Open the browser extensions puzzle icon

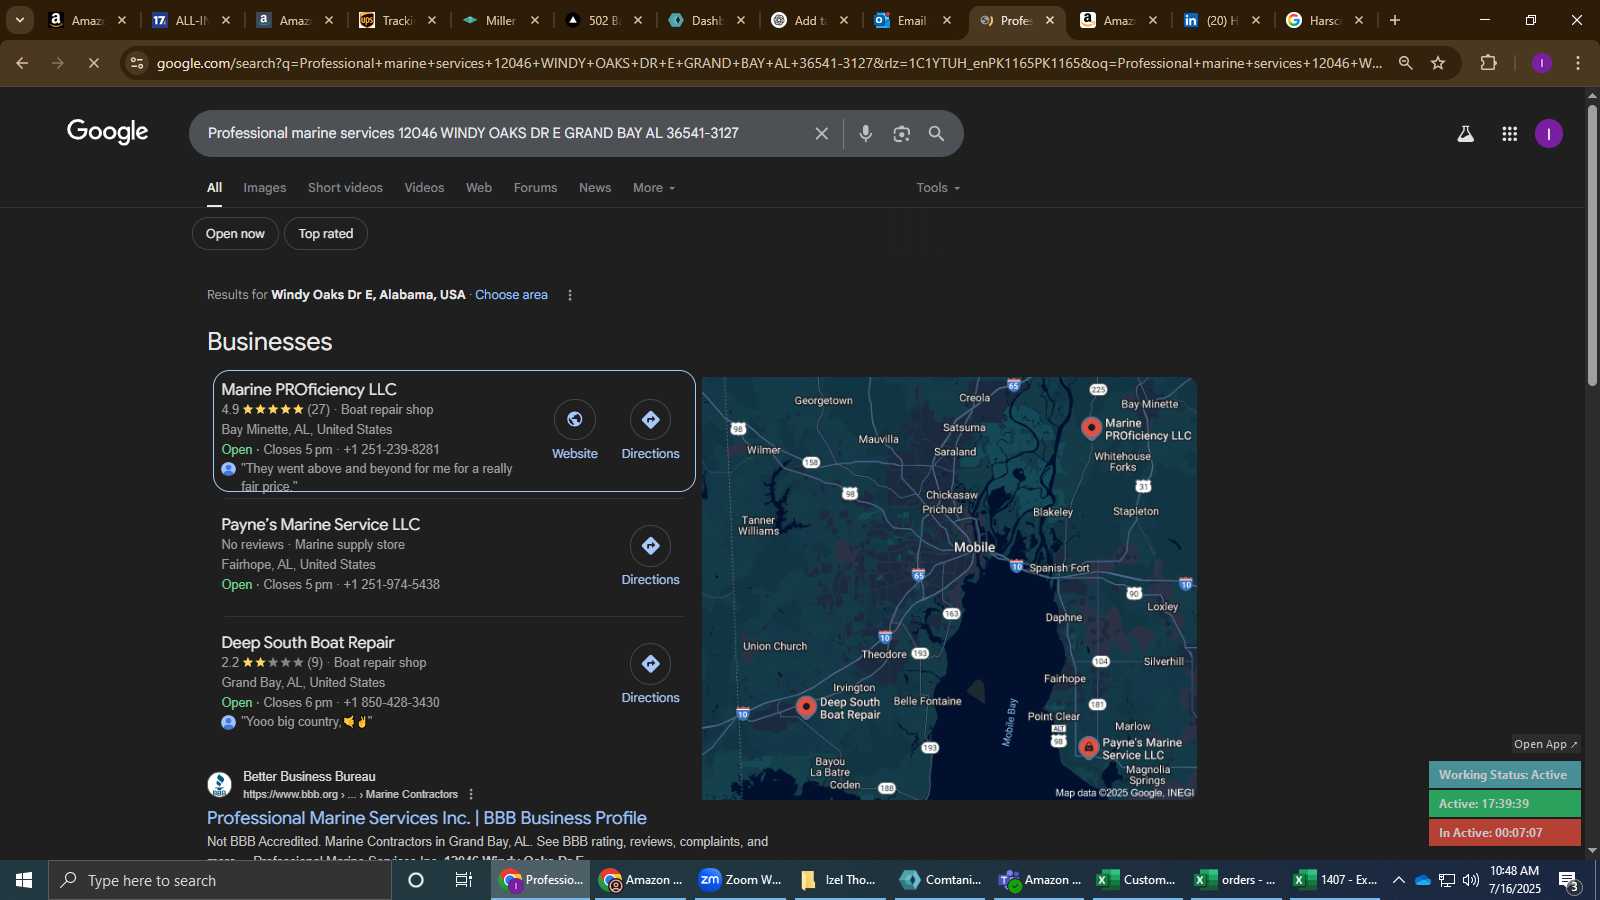(1489, 63)
